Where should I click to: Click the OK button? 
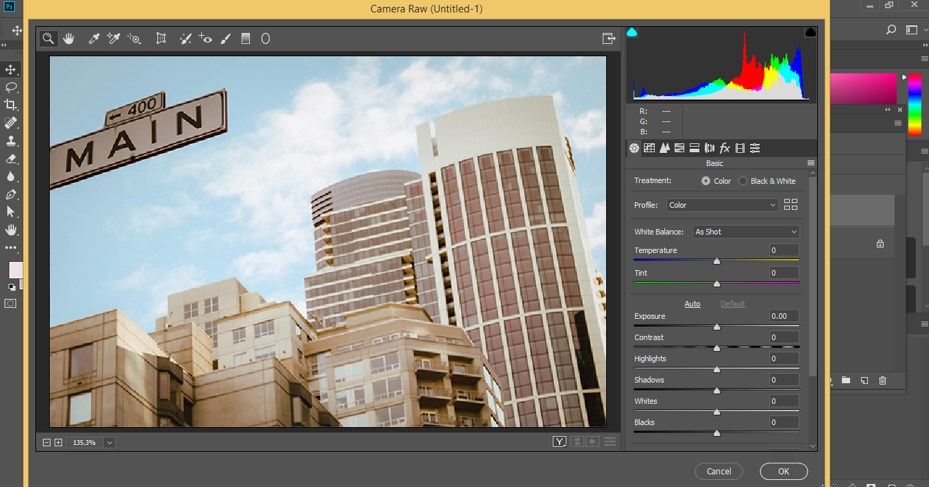[x=783, y=471]
